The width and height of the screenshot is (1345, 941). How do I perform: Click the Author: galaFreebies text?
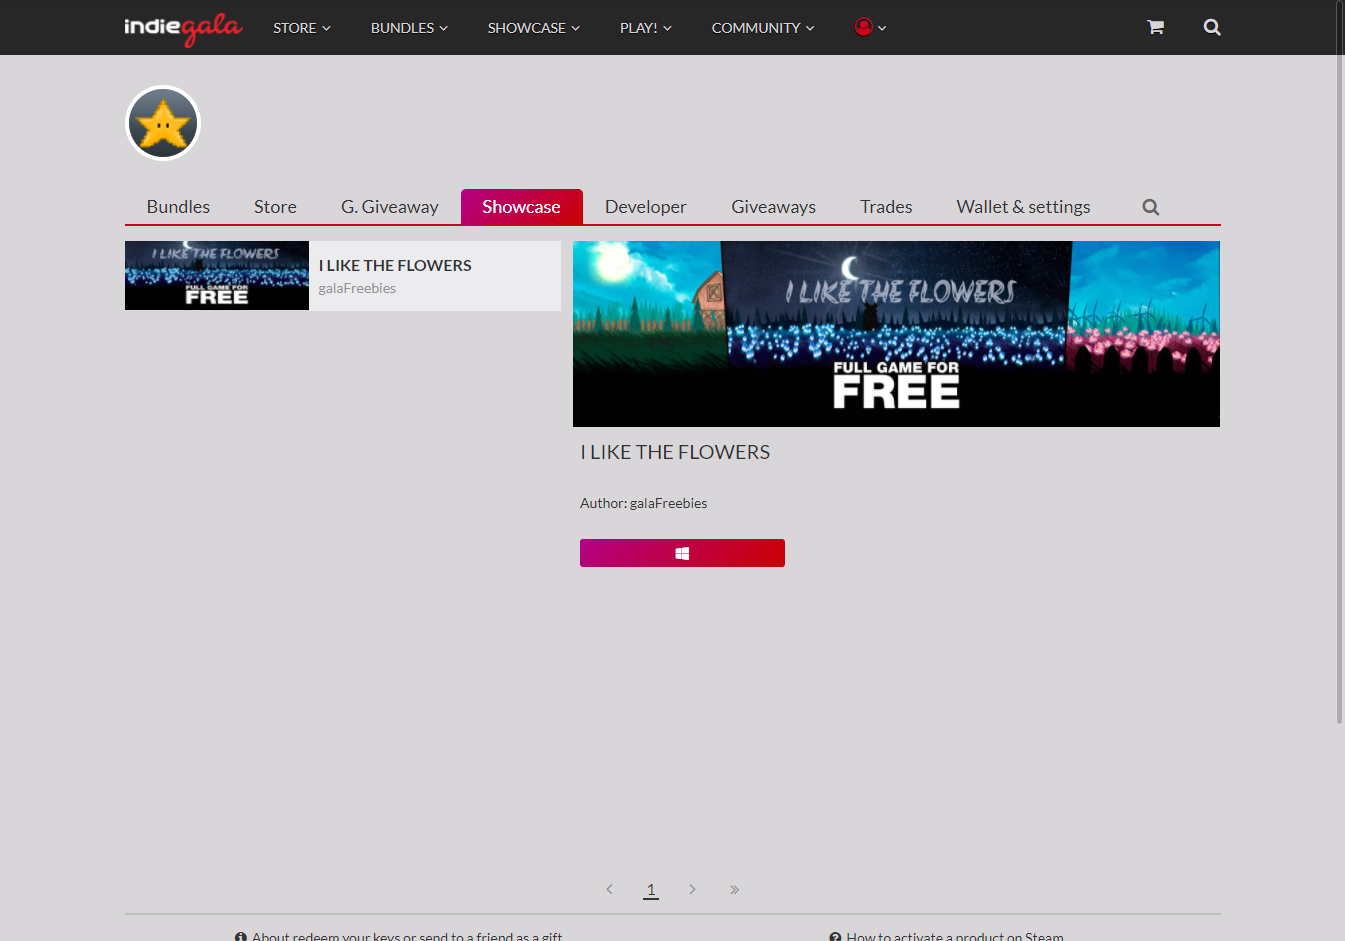pyautogui.click(x=643, y=503)
